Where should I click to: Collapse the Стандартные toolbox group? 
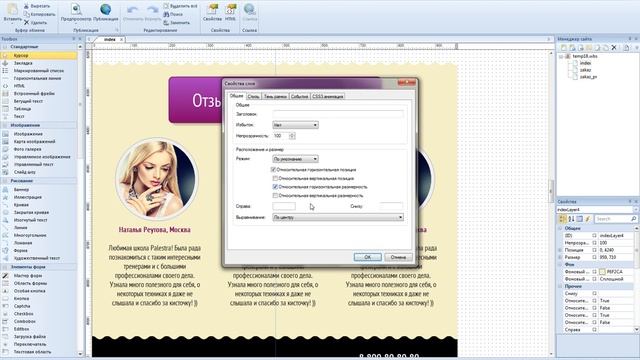click(5, 47)
